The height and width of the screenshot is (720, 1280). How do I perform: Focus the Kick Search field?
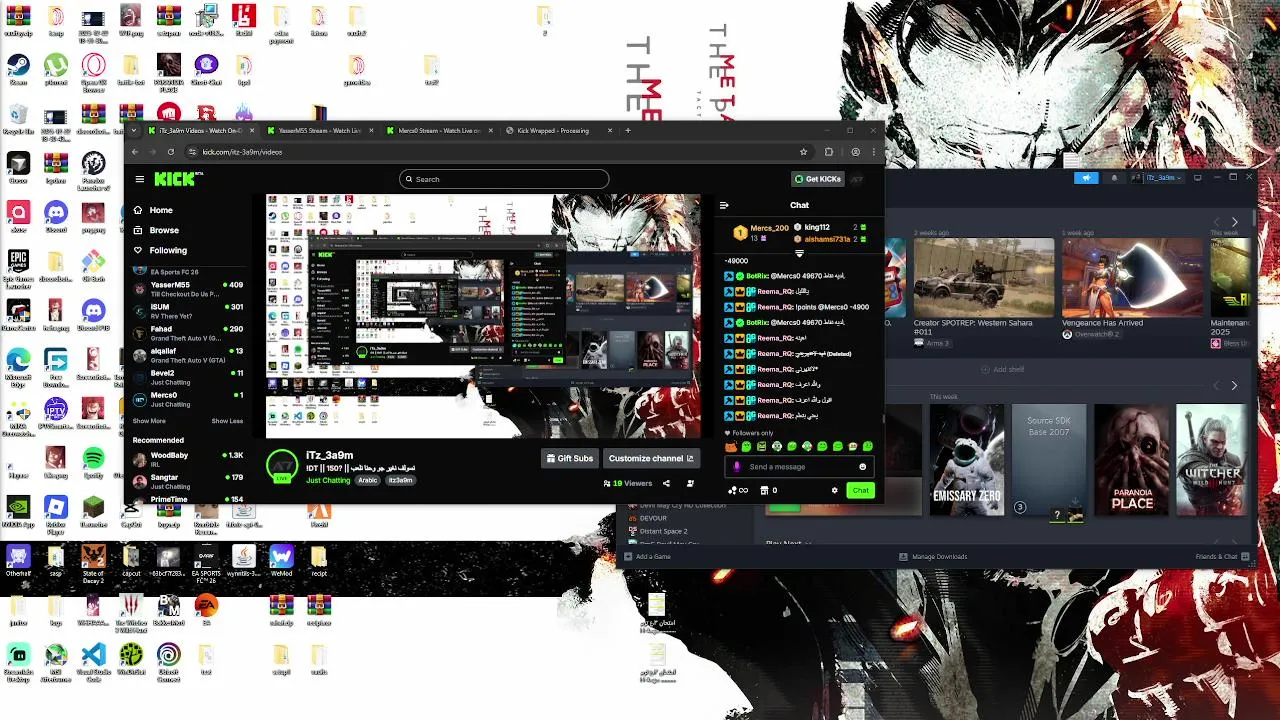pos(504,179)
